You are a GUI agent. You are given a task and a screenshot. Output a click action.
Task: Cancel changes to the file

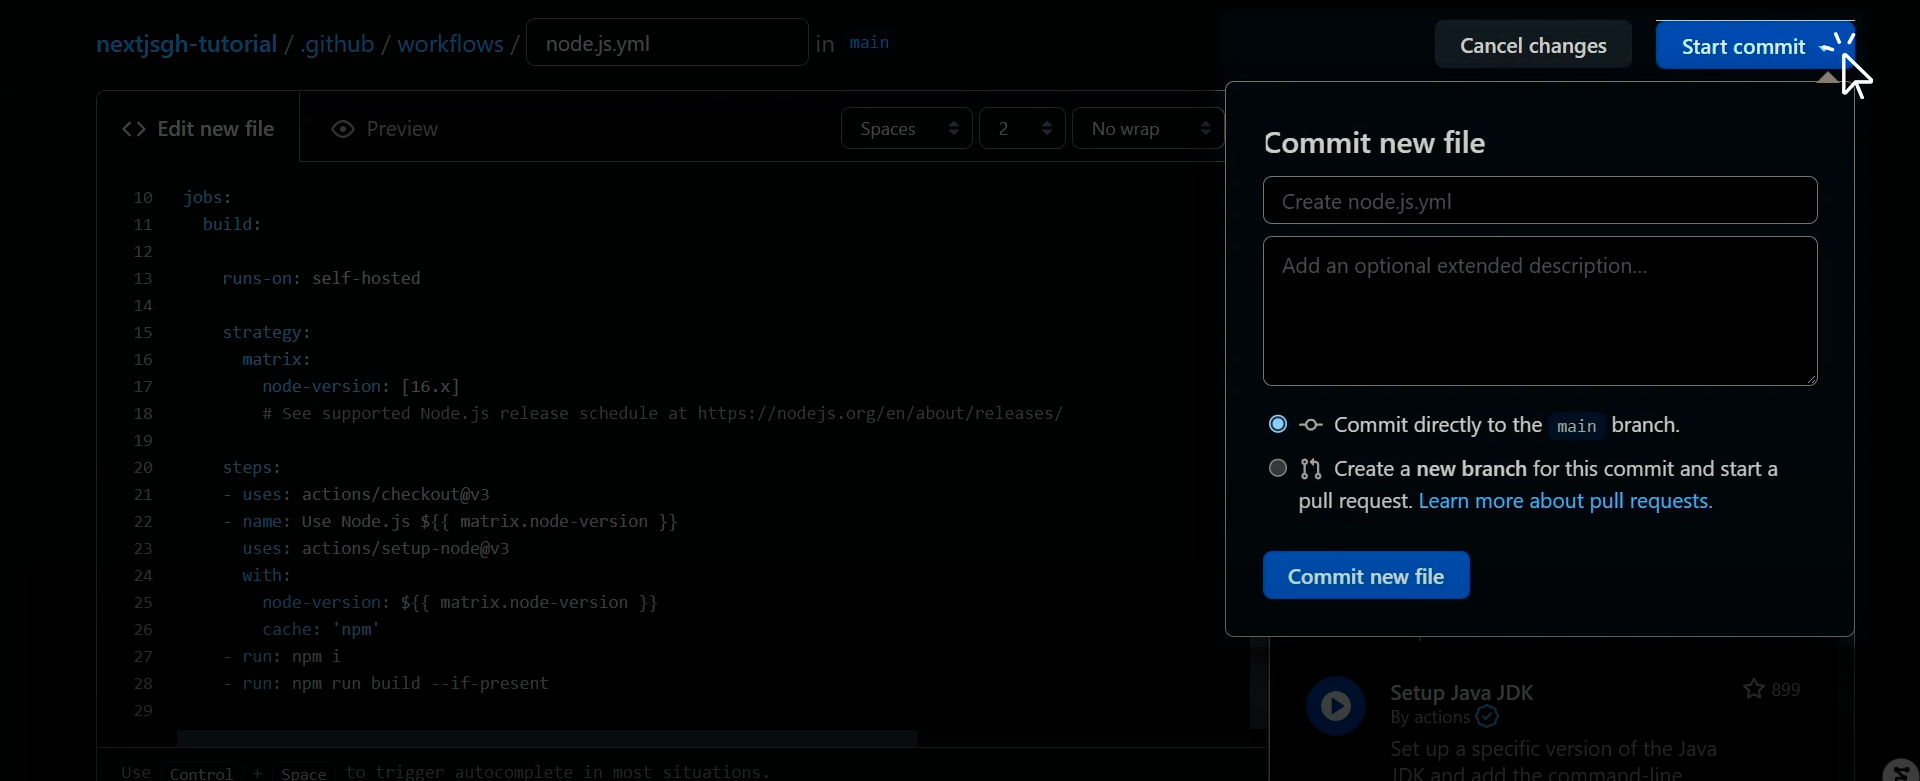[x=1533, y=46]
